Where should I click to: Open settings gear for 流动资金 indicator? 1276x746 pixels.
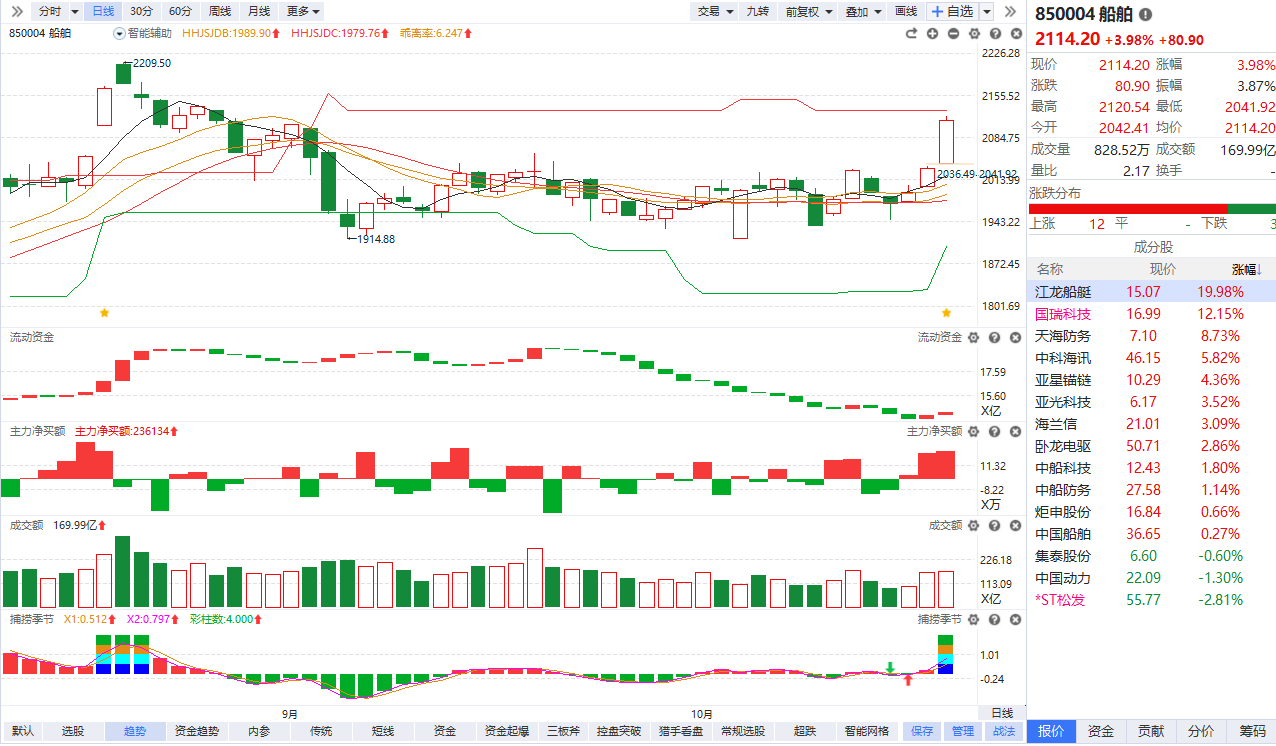tap(972, 338)
